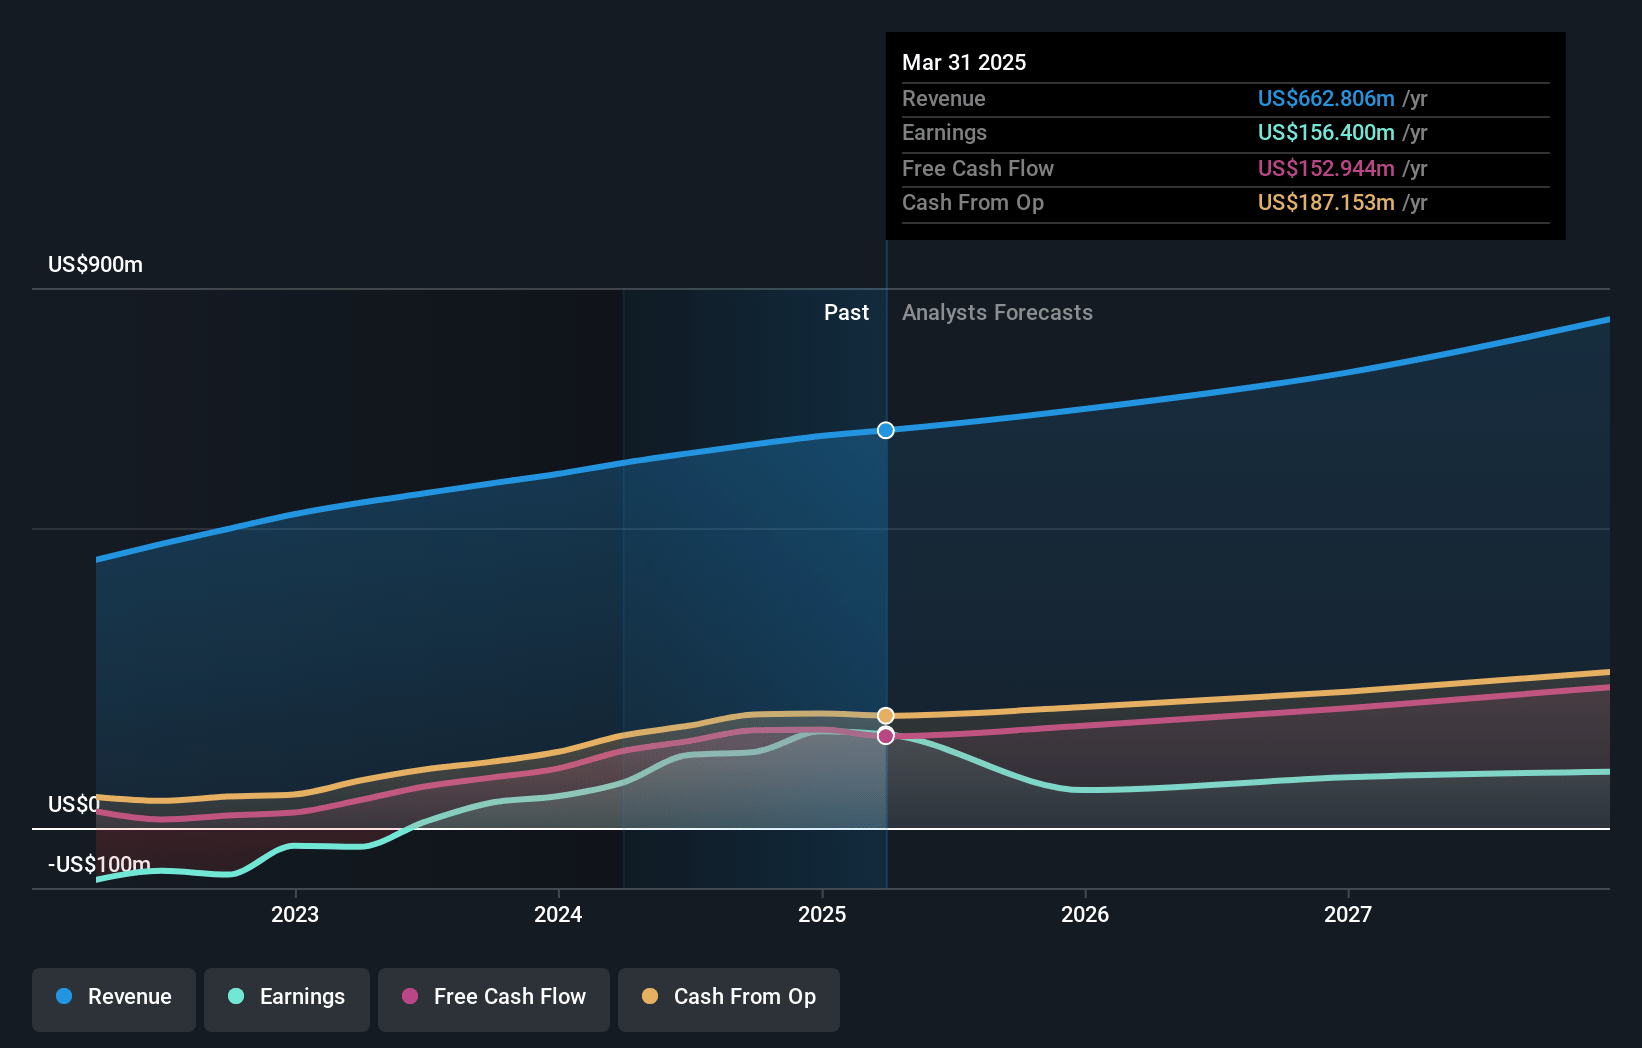The height and width of the screenshot is (1048, 1642).
Task: Click the Analysts Forecasts label
Action: (997, 313)
